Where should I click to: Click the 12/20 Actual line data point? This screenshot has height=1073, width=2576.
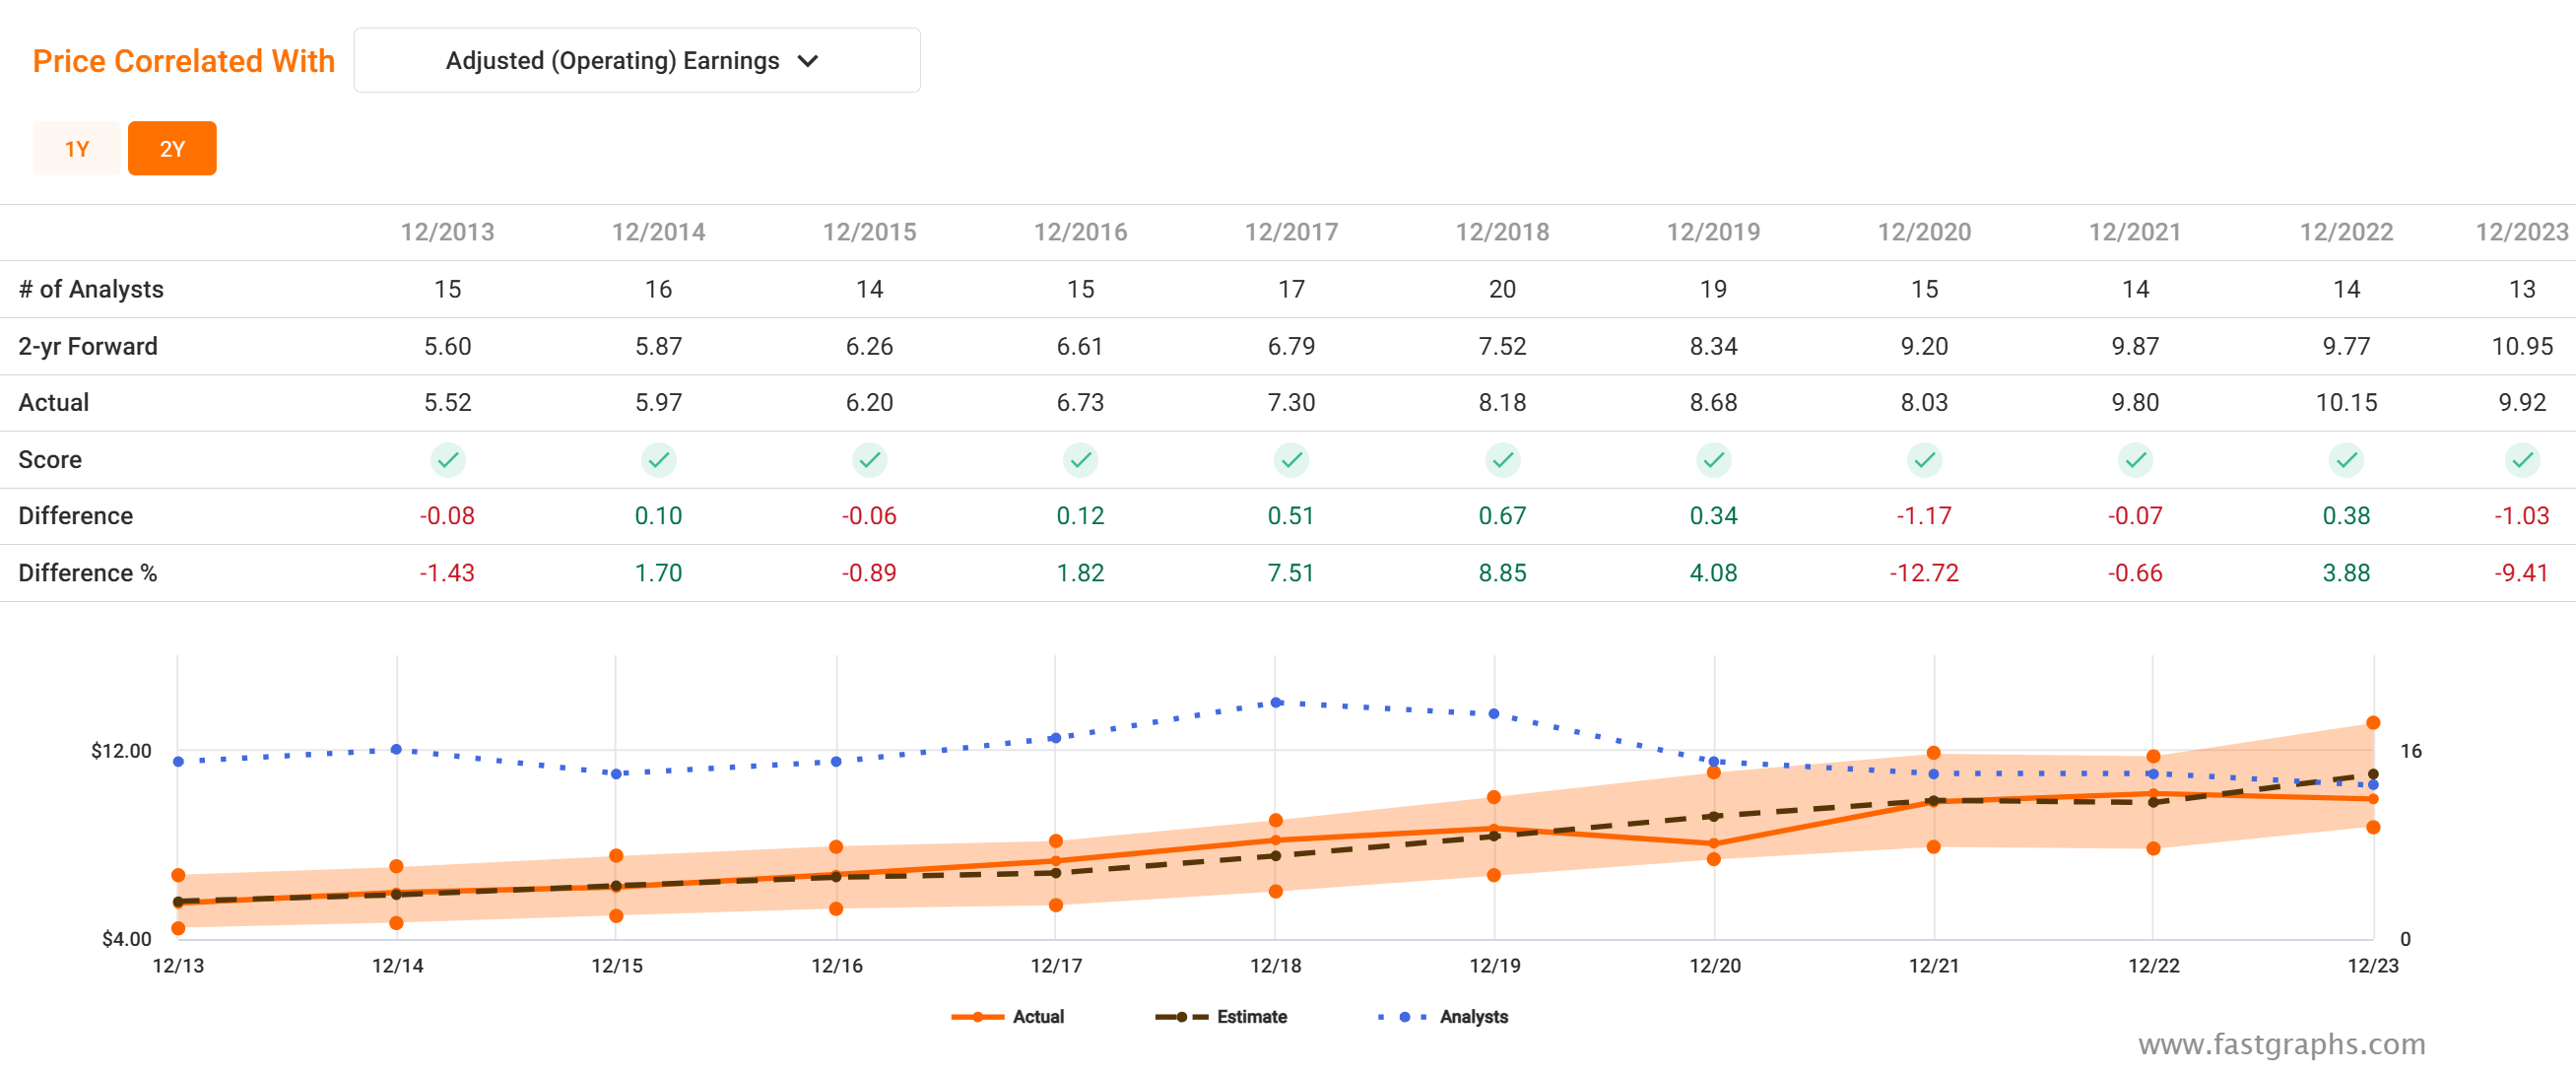click(1714, 843)
